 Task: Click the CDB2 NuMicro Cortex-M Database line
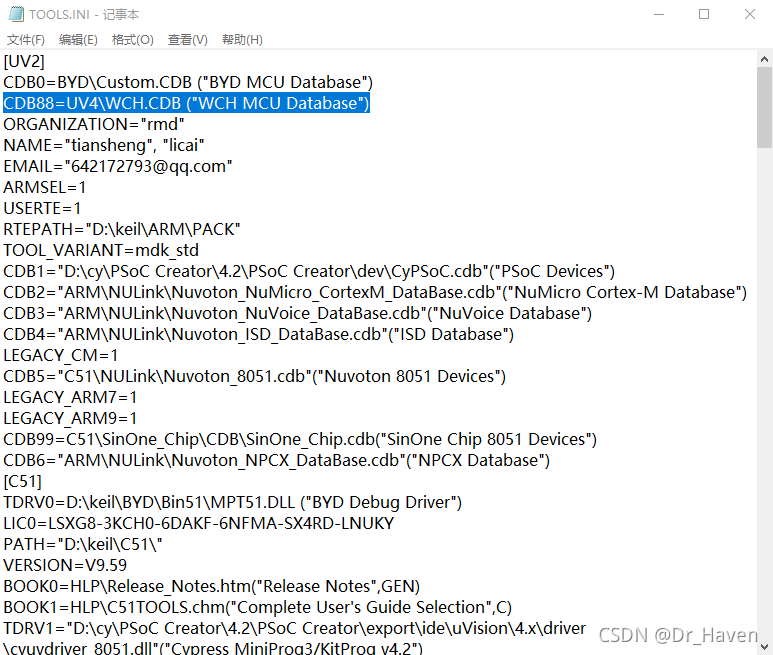point(375,292)
